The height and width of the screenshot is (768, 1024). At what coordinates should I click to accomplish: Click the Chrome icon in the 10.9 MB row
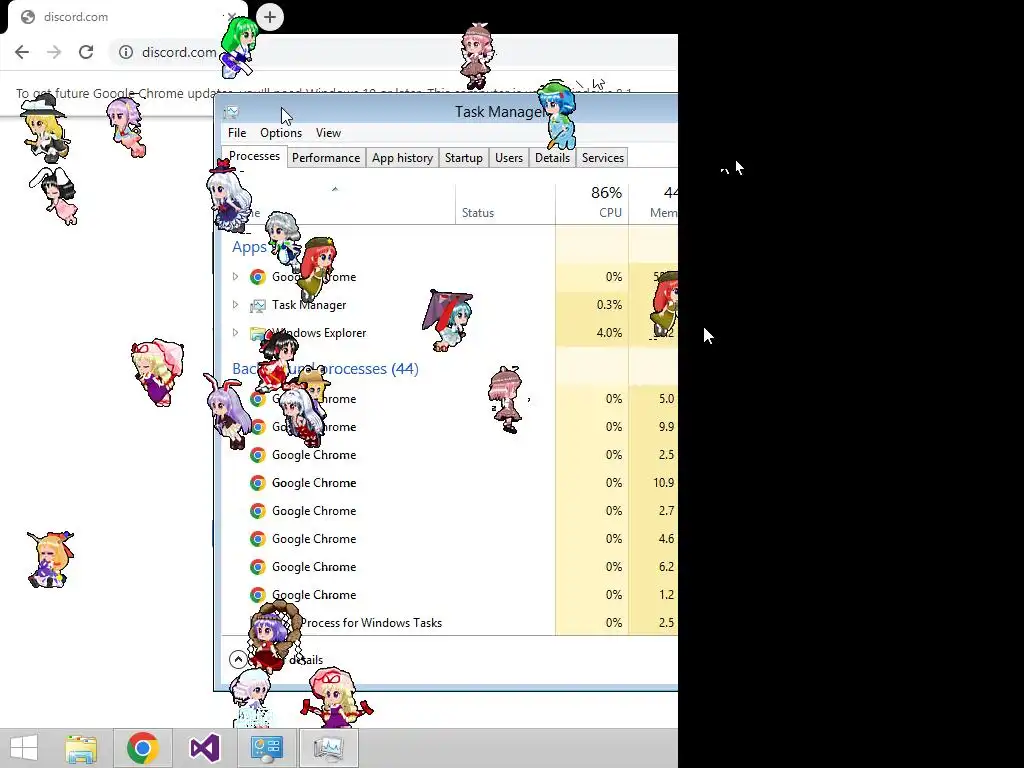tap(258, 483)
